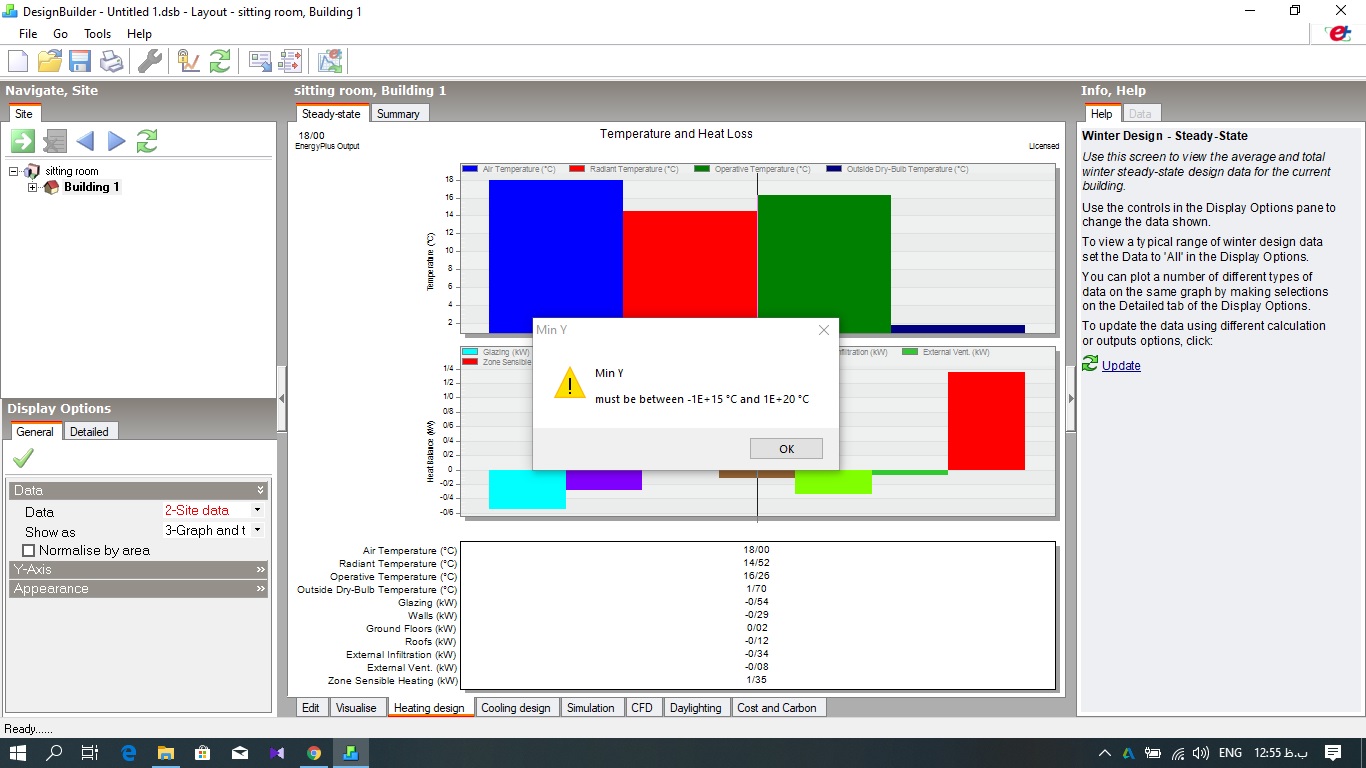Save the model using the floppy disk icon

click(x=80, y=61)
